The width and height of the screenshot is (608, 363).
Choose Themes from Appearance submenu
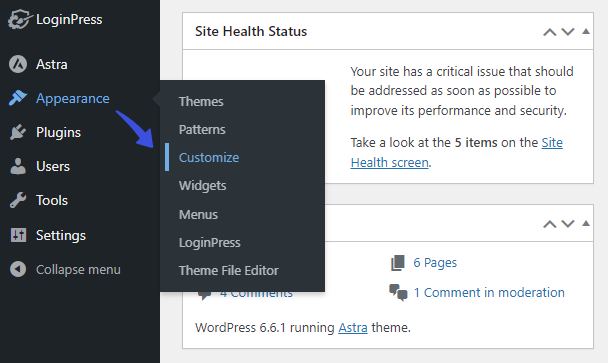[x=201, y=102]
